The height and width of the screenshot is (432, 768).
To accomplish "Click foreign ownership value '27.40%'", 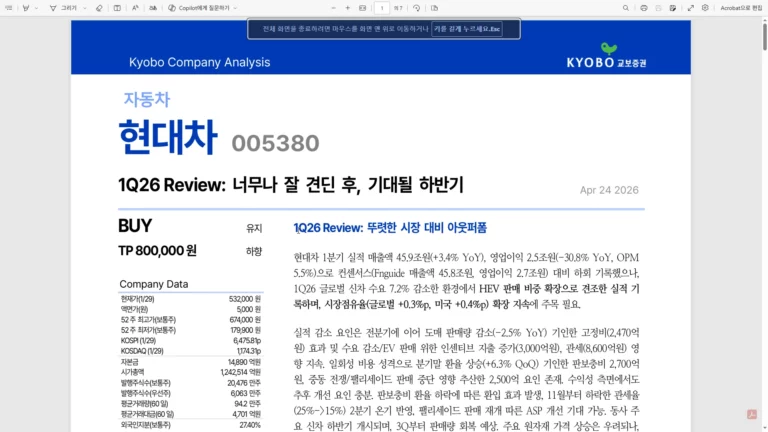I will (250, 425).
